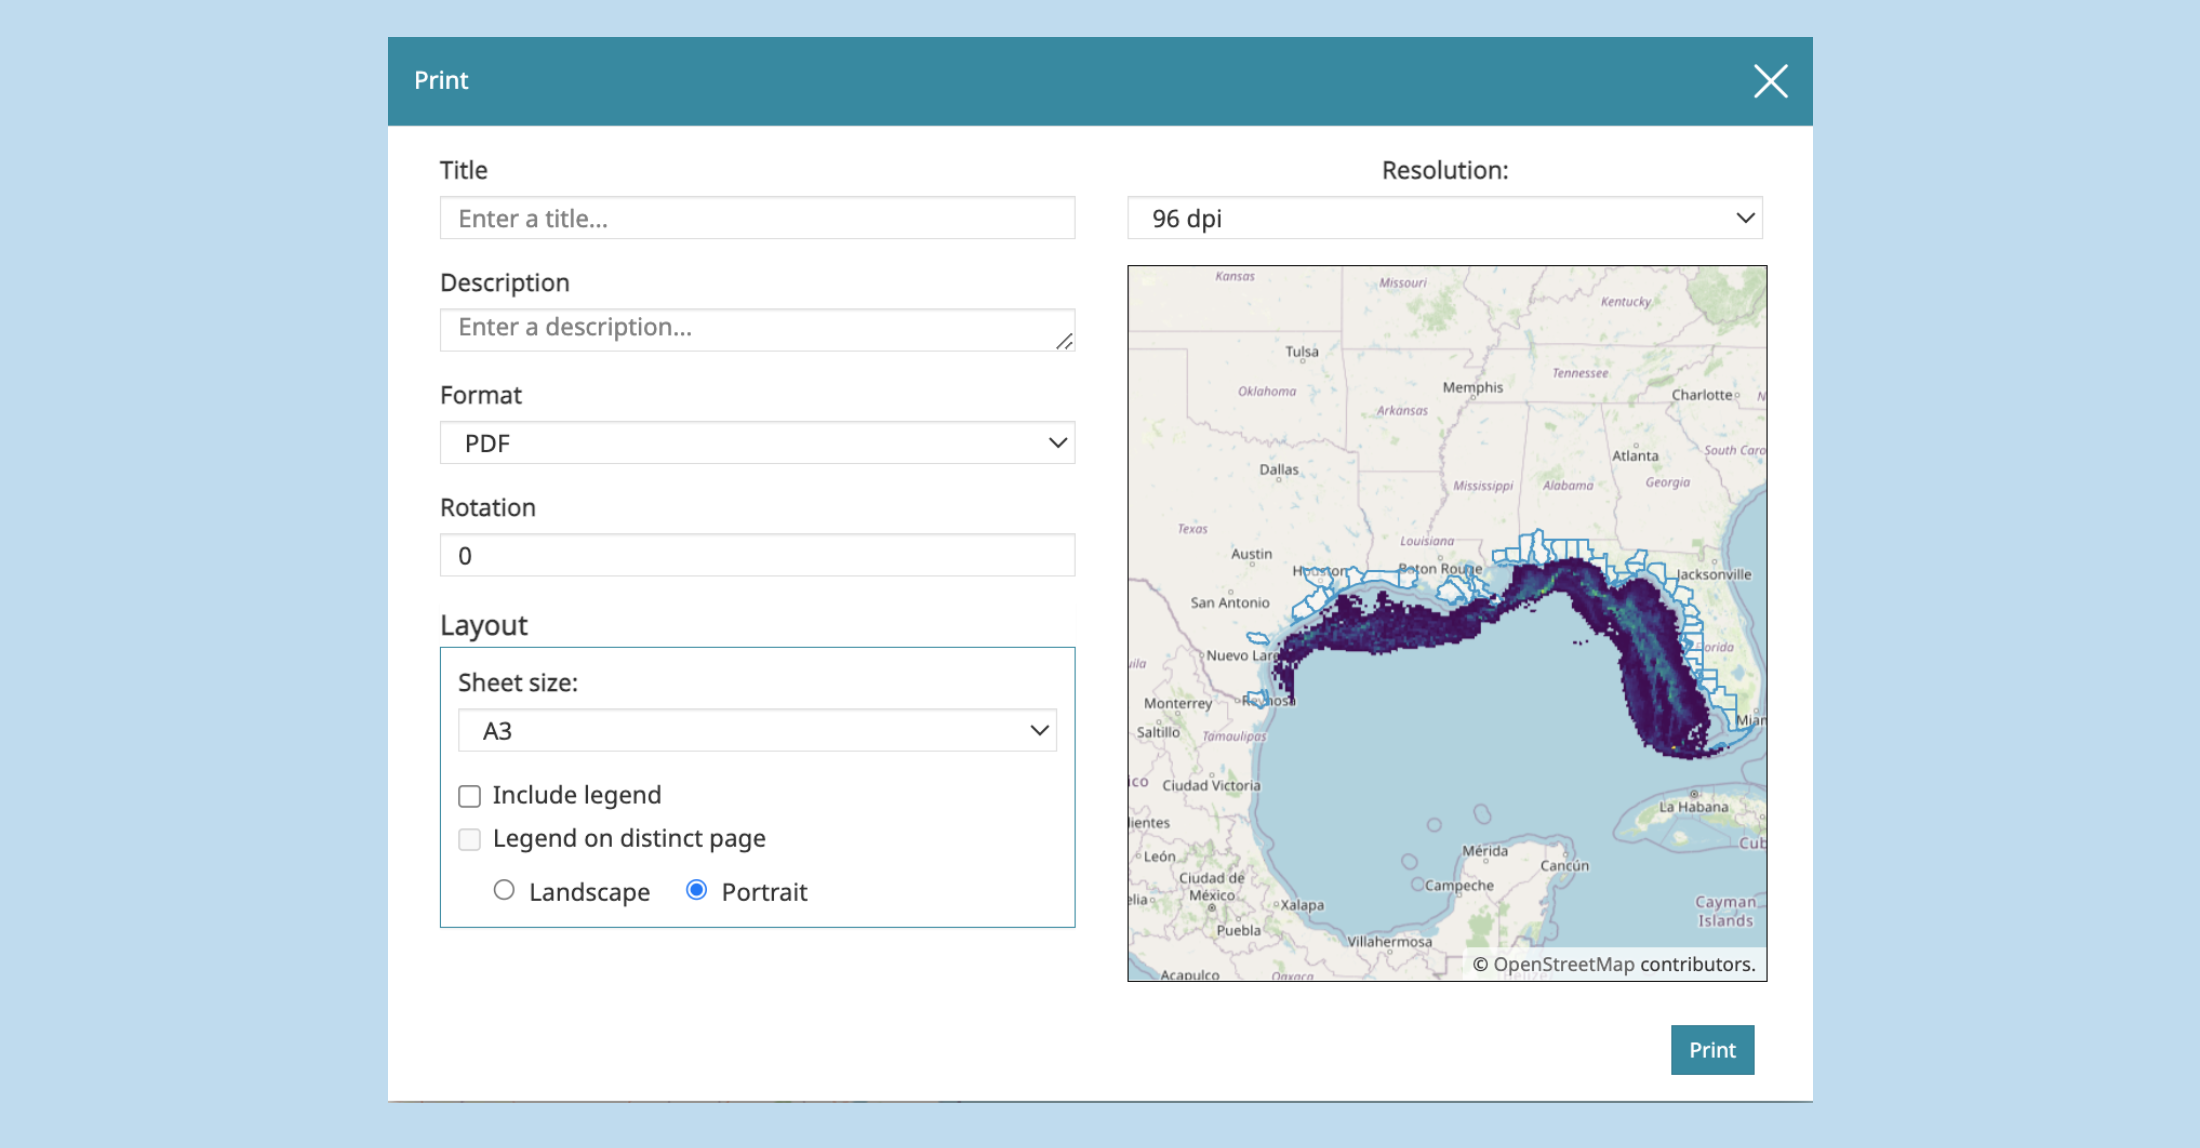Toggle Legend on distinct page checkbox
Viewport: 2200px width, 1148px height.
point(470,839)
